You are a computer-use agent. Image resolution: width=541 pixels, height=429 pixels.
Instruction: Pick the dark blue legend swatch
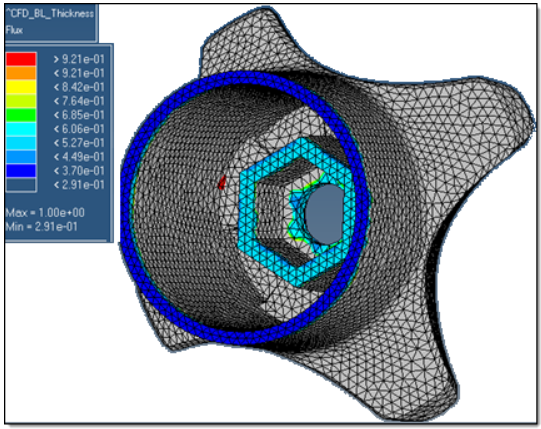point(21,170)
